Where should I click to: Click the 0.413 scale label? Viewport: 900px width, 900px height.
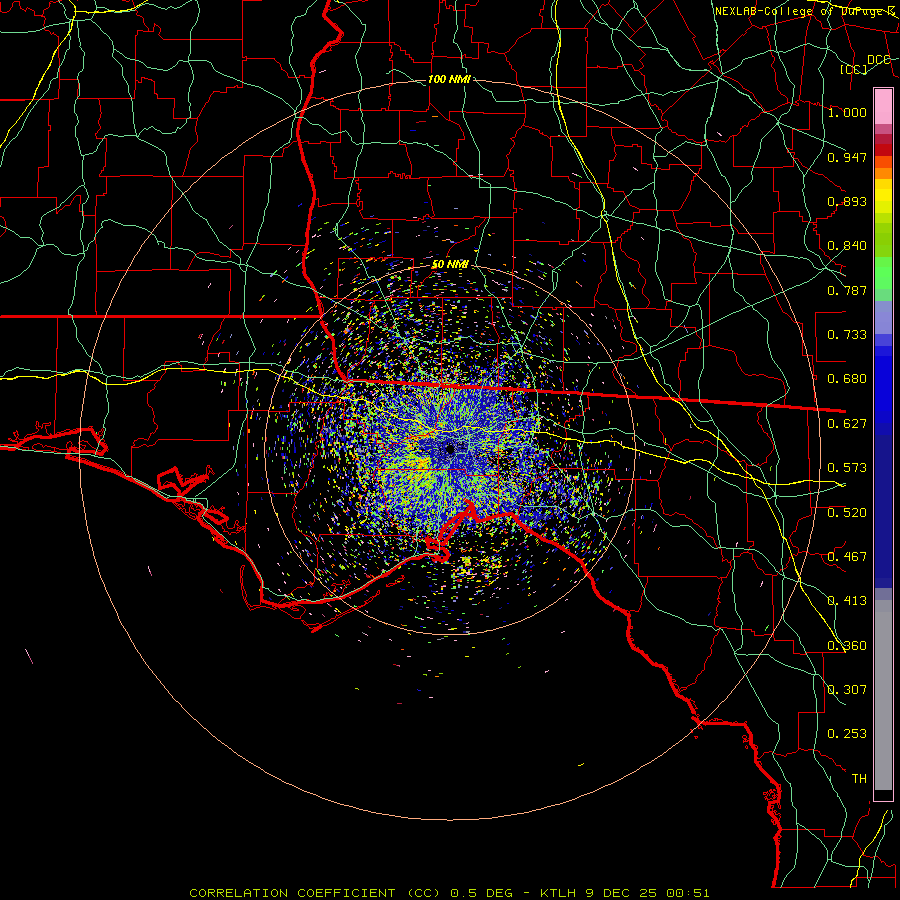pos(847,601)
